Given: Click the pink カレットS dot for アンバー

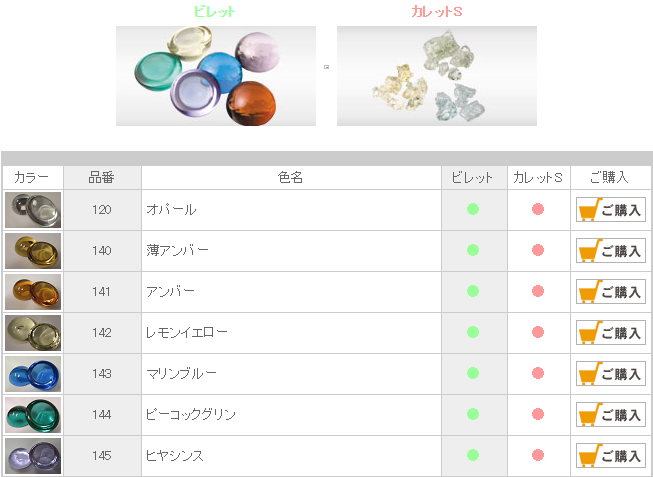Looking at the screenshot, I should [x=538, y=291].
